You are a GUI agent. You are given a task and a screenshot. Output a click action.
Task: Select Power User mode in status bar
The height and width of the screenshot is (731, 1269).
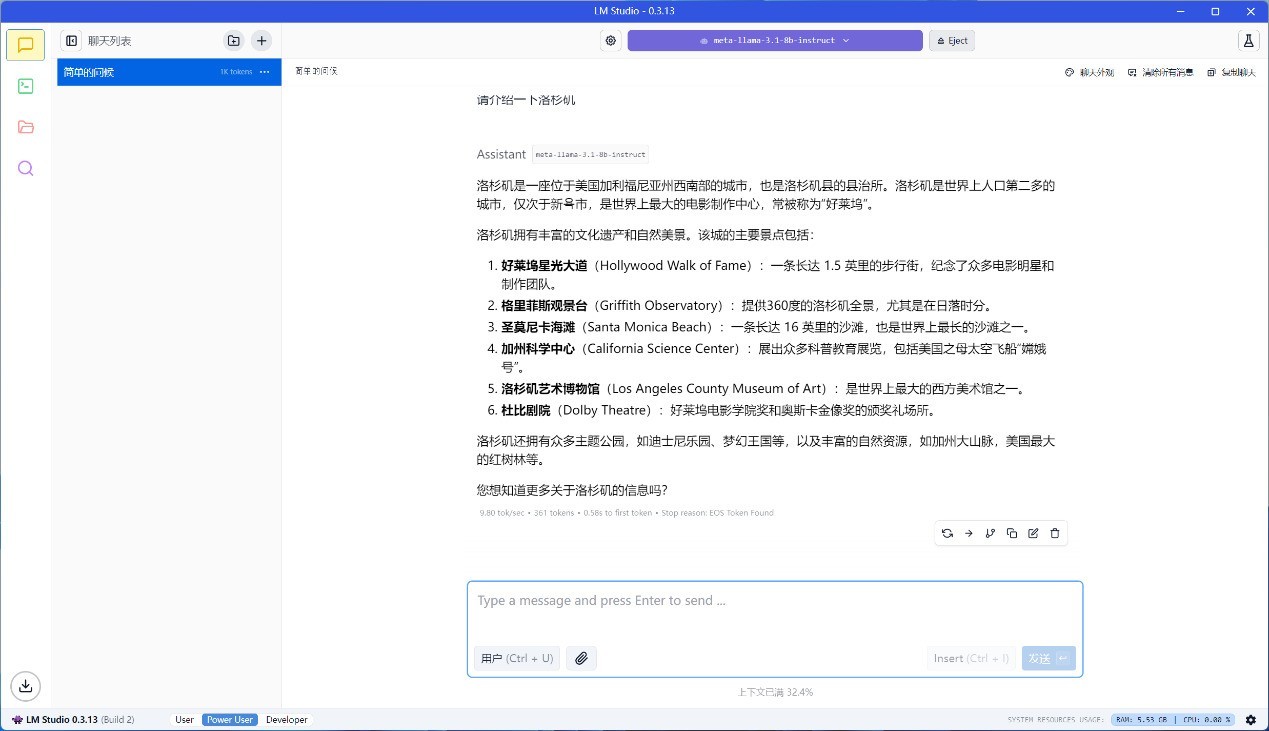click(230, 720)
